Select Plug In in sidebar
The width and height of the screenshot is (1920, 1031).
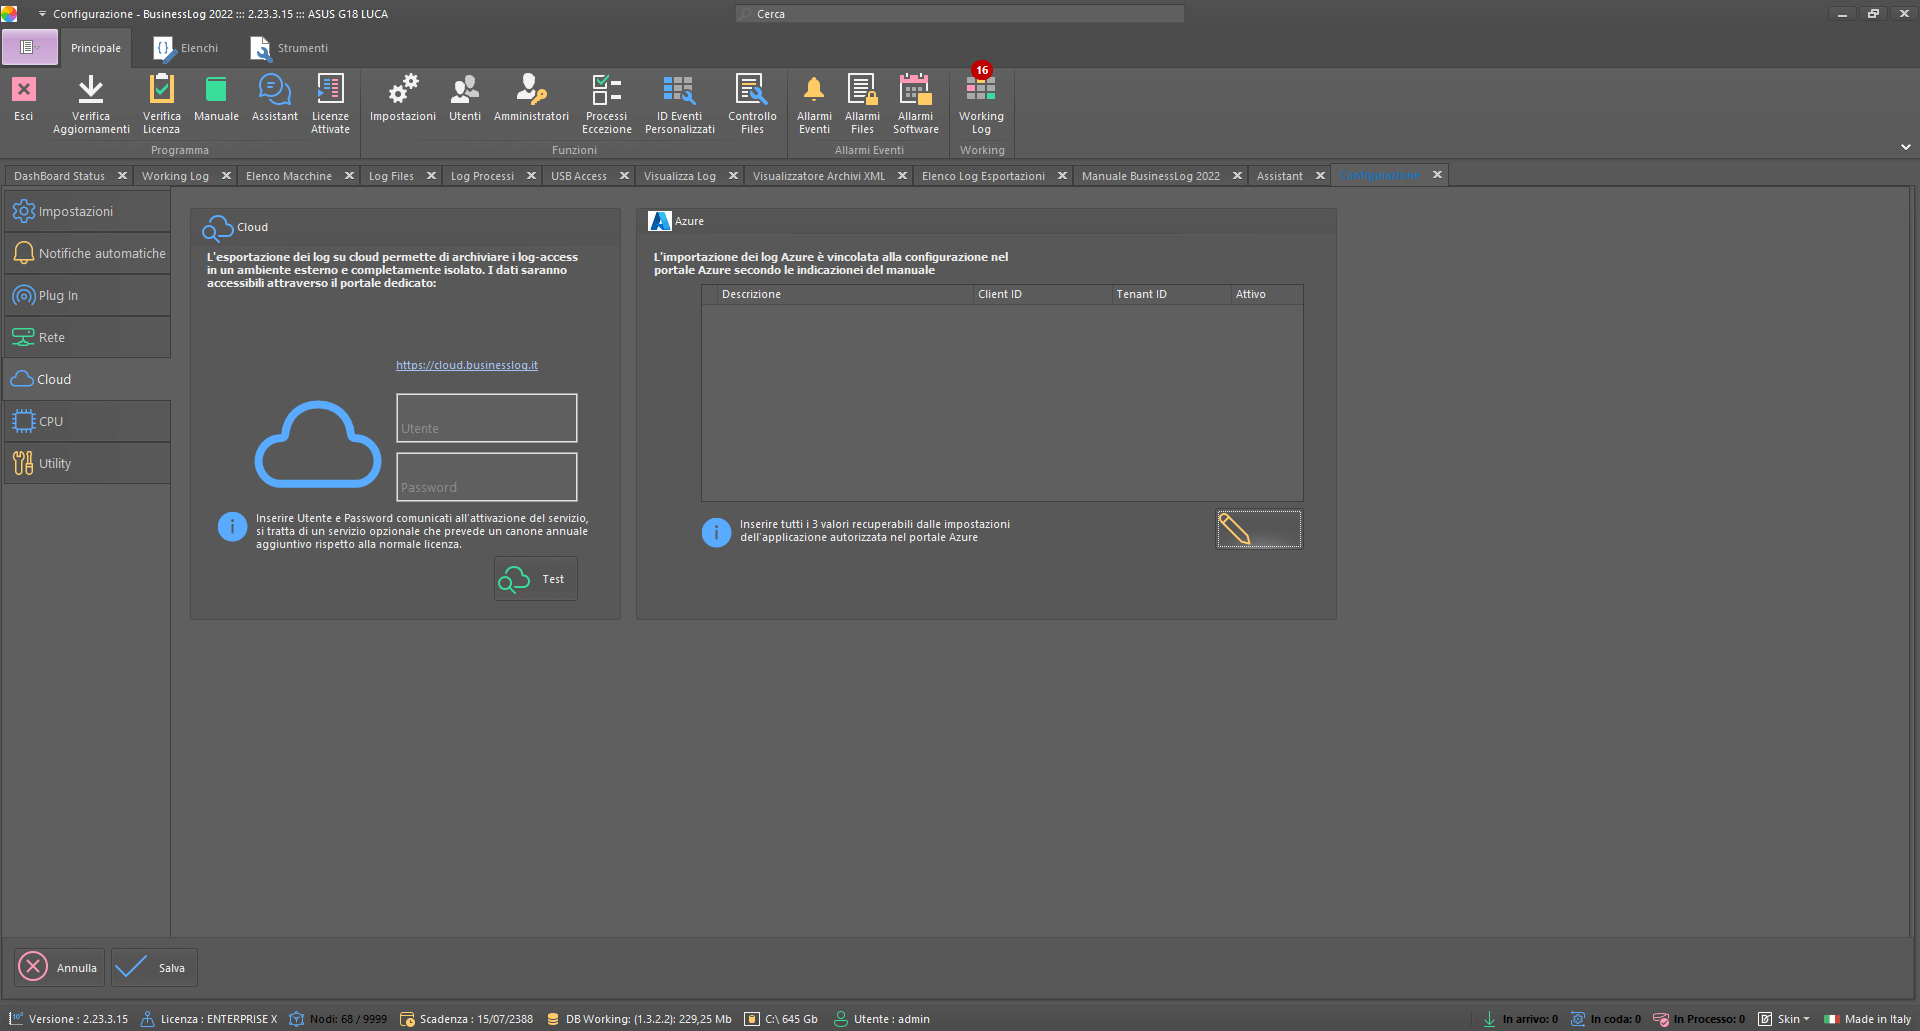[x=87, y=295]
